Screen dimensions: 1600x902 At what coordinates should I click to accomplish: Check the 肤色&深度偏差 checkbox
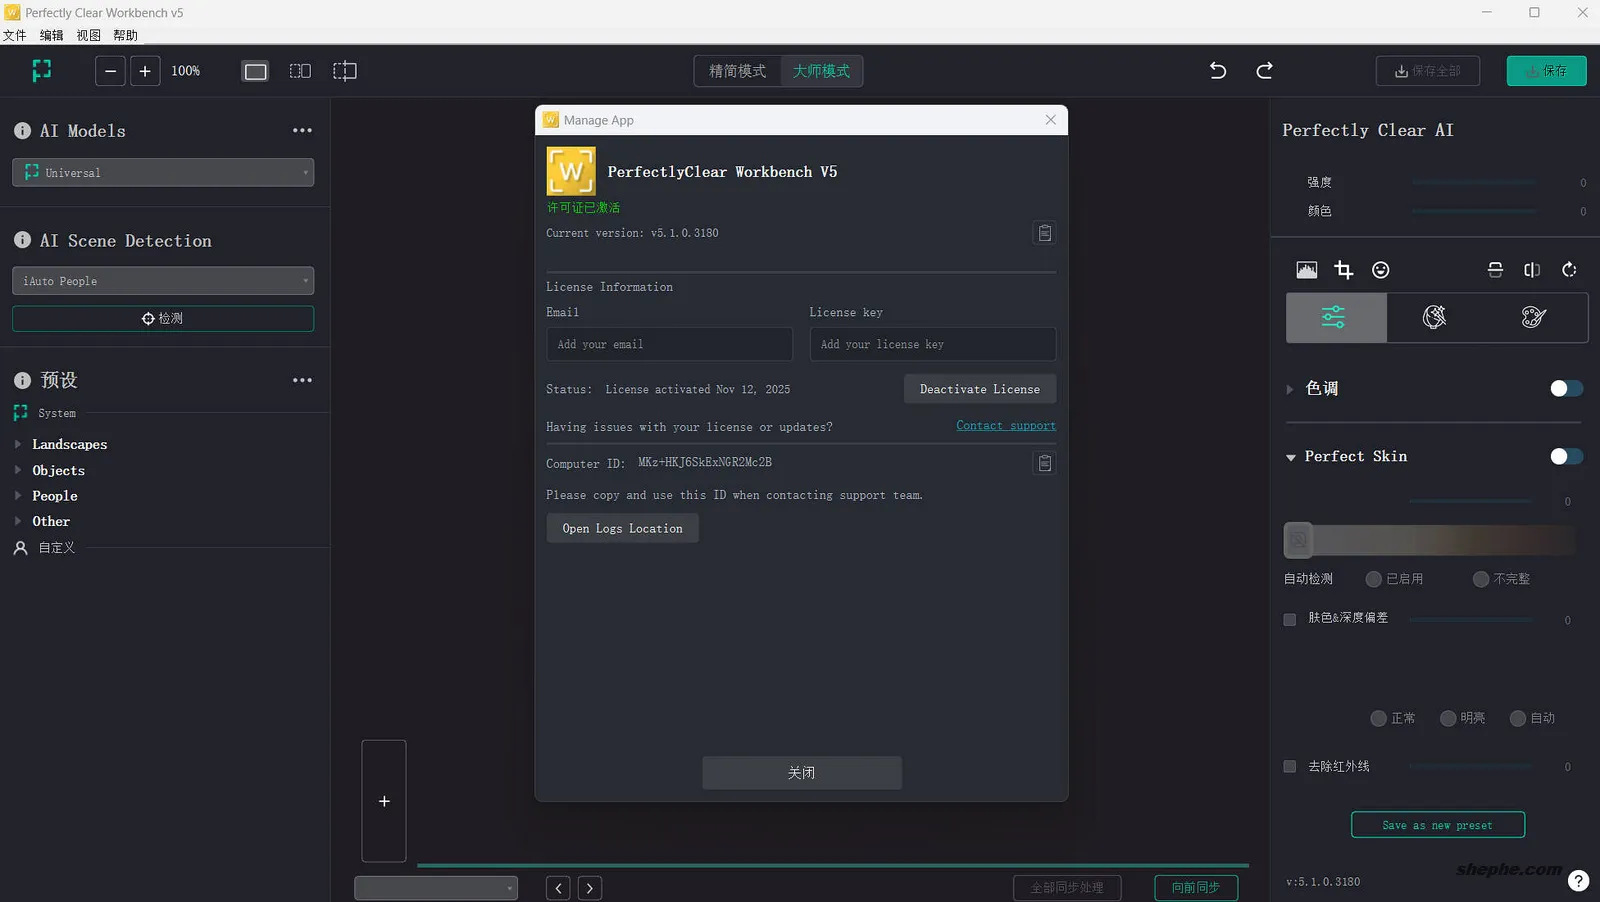pos(1290,619)
